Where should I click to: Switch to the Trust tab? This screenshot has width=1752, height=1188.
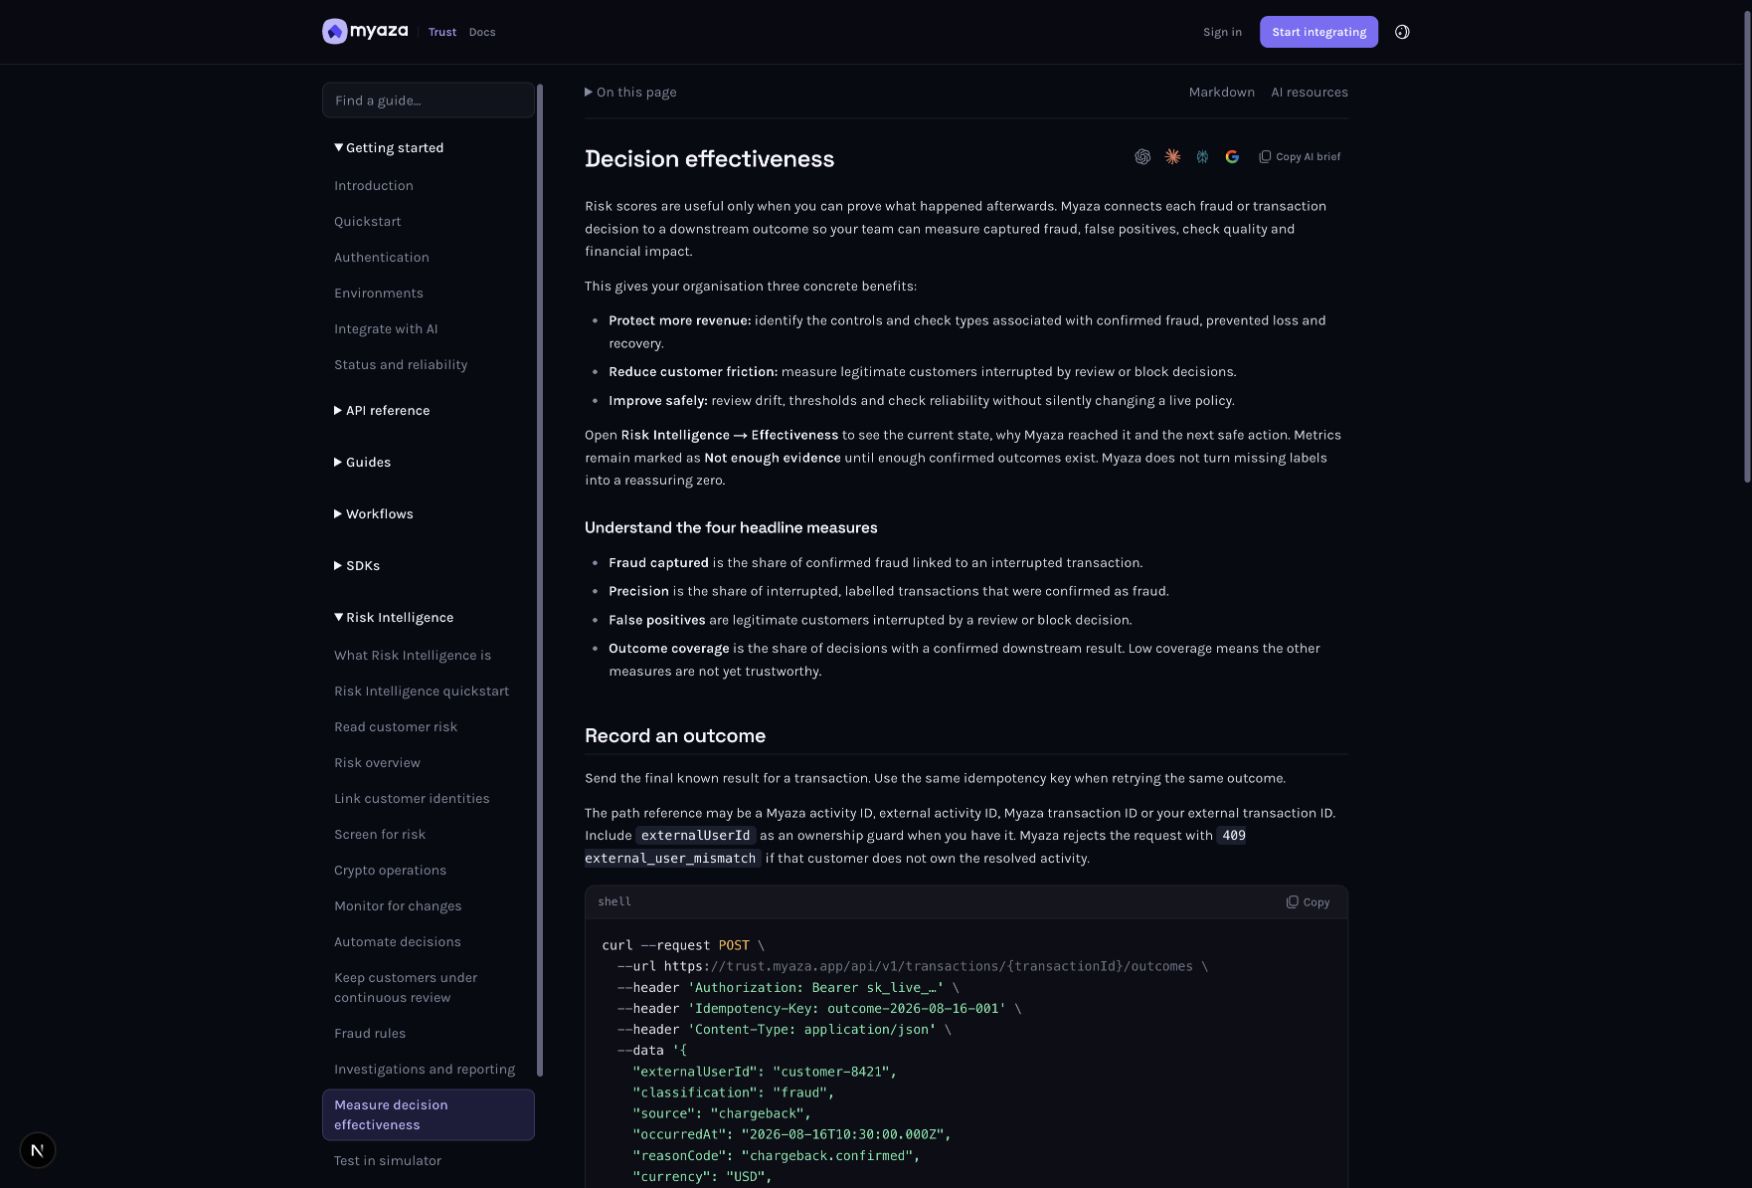click(442, 32)
